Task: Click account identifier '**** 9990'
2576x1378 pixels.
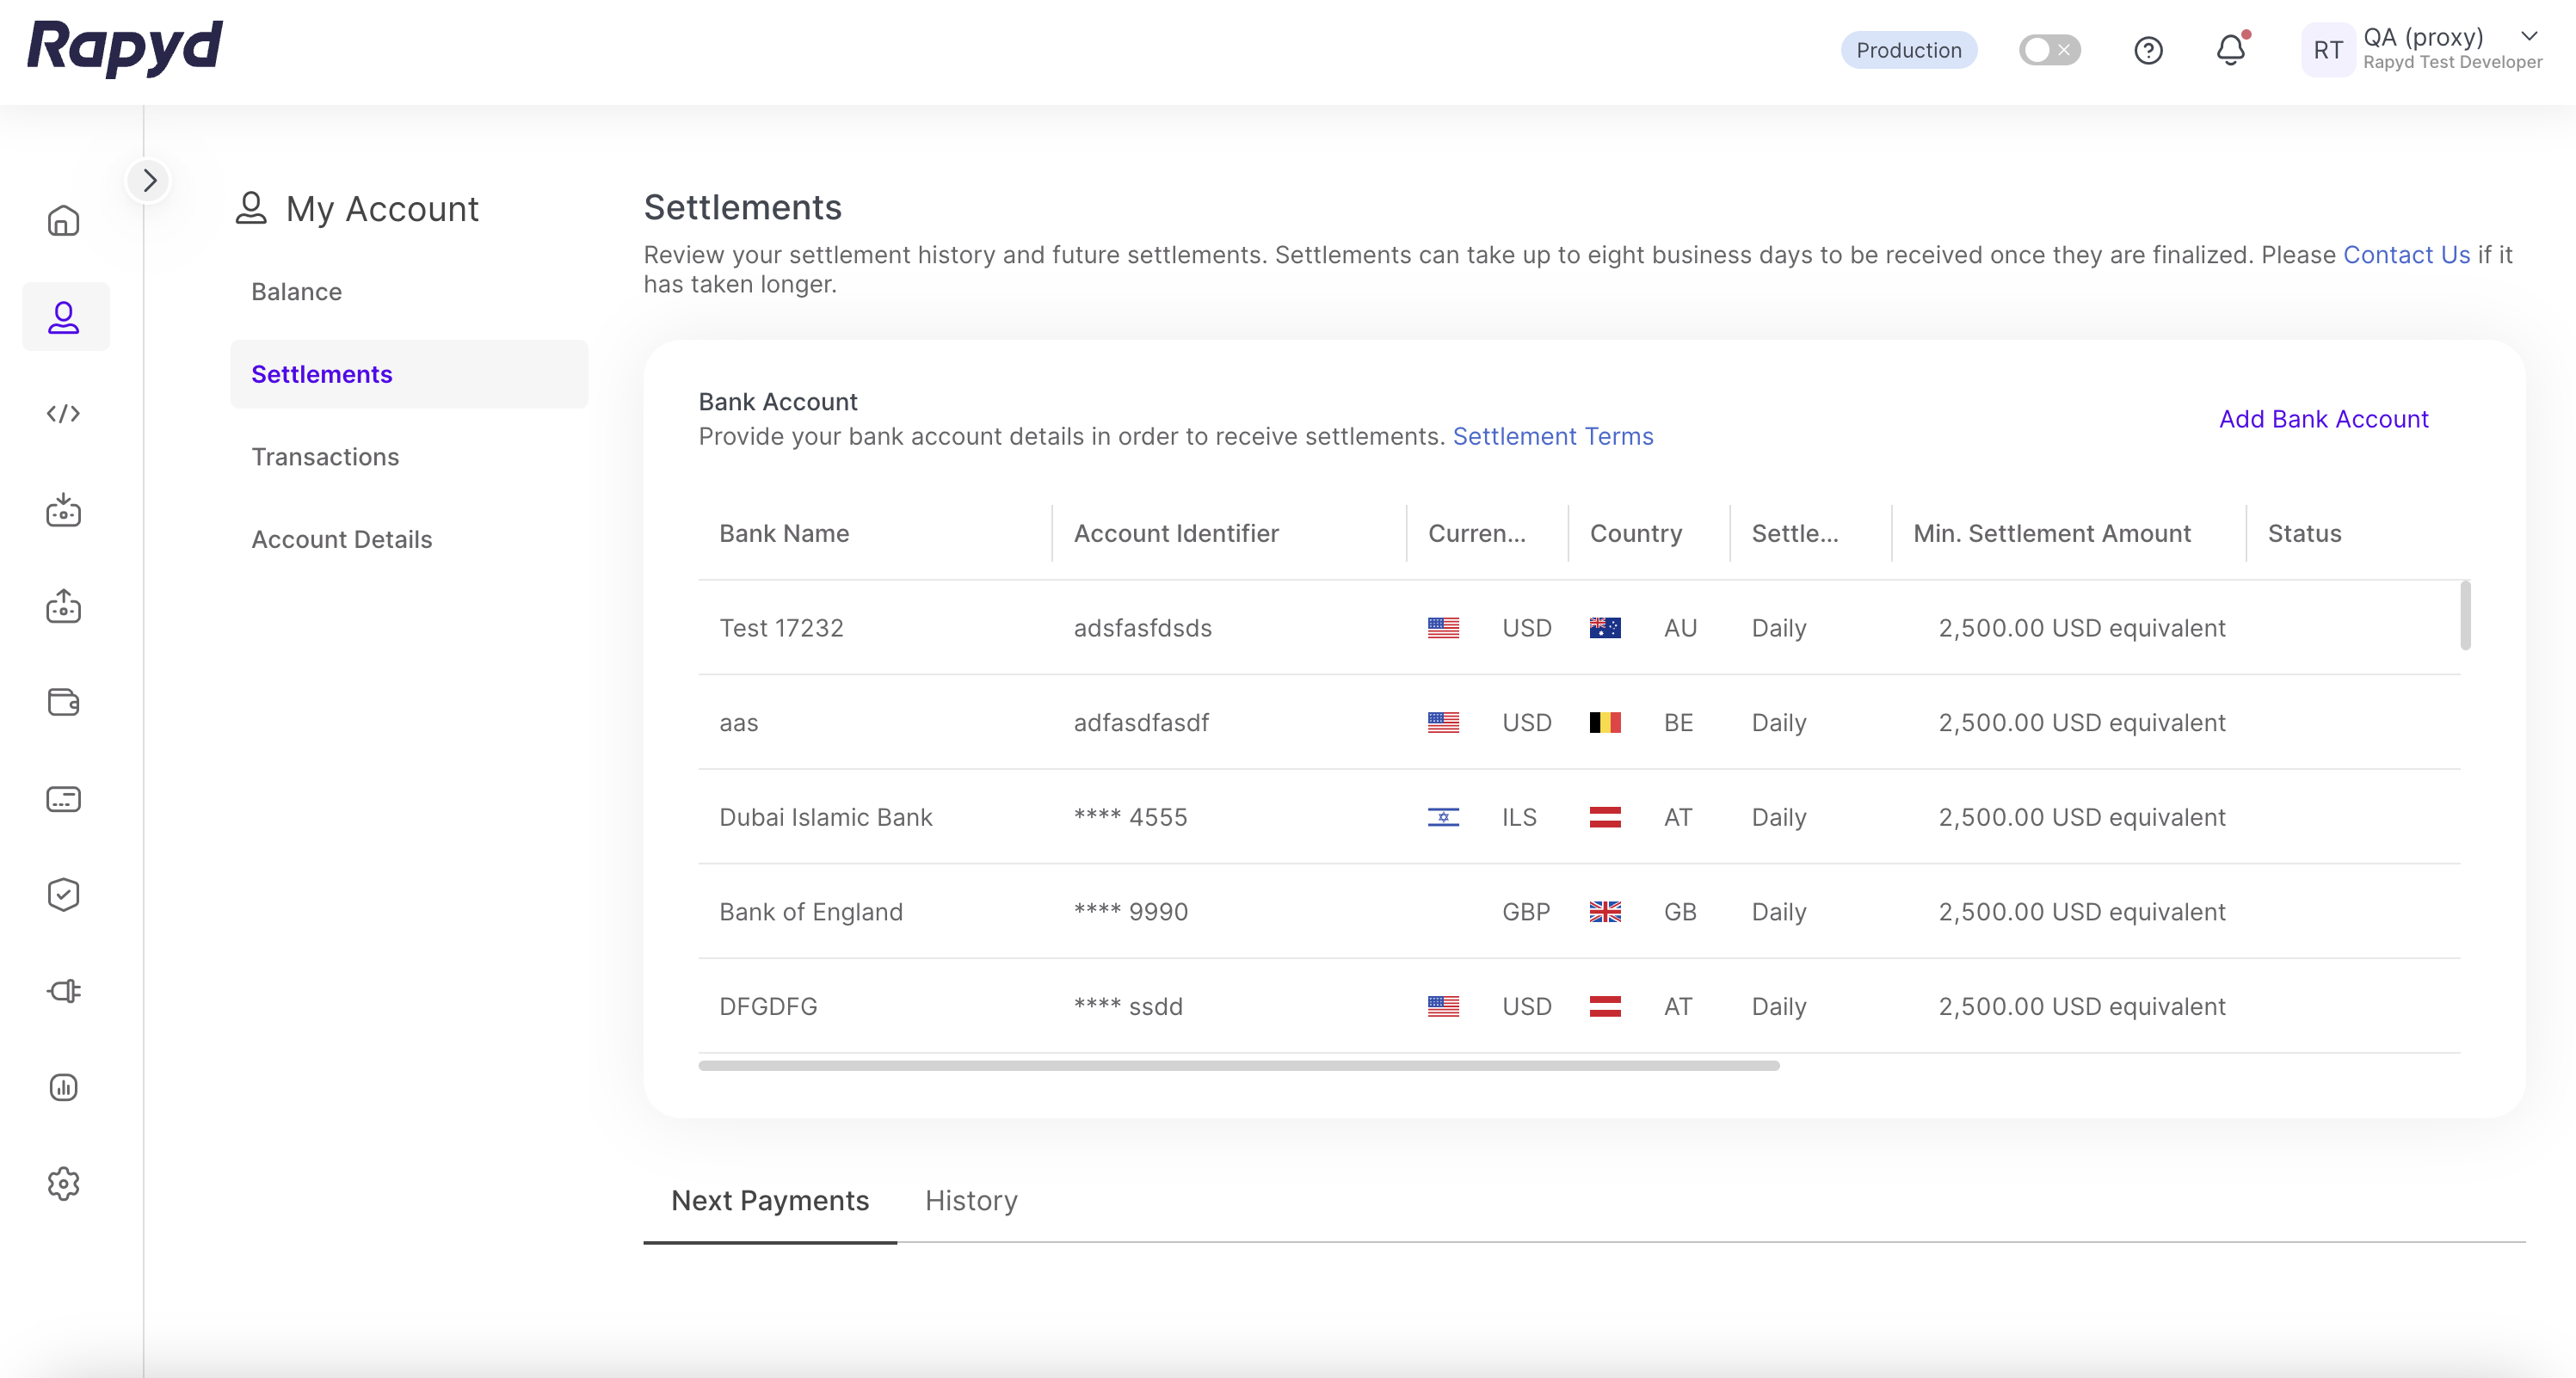Action: (1130, 911)
